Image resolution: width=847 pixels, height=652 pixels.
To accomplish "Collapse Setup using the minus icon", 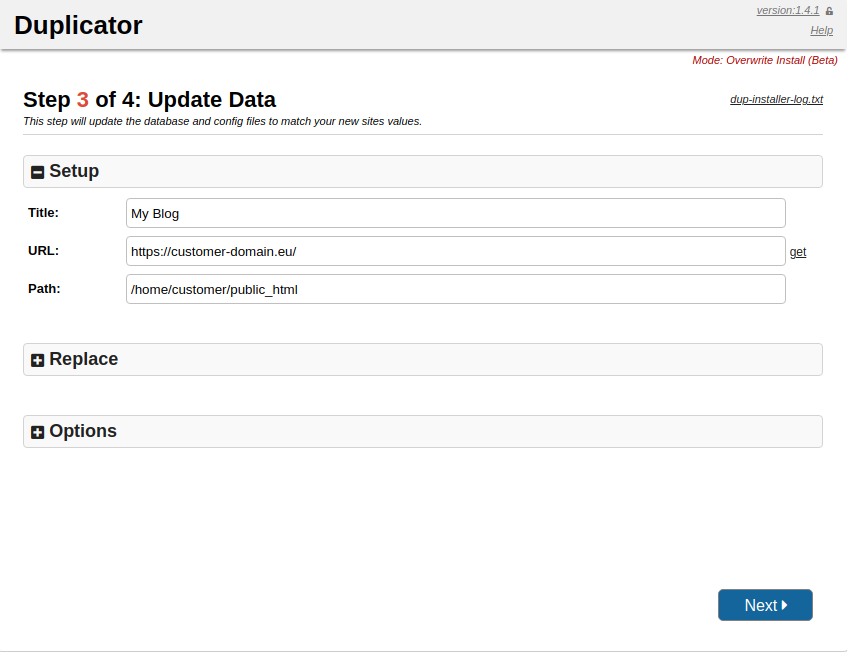I will (x=37, y=172).
